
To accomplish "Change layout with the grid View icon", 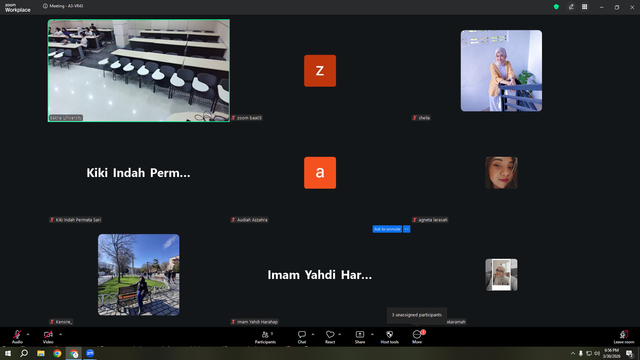I will click(584, 7).
